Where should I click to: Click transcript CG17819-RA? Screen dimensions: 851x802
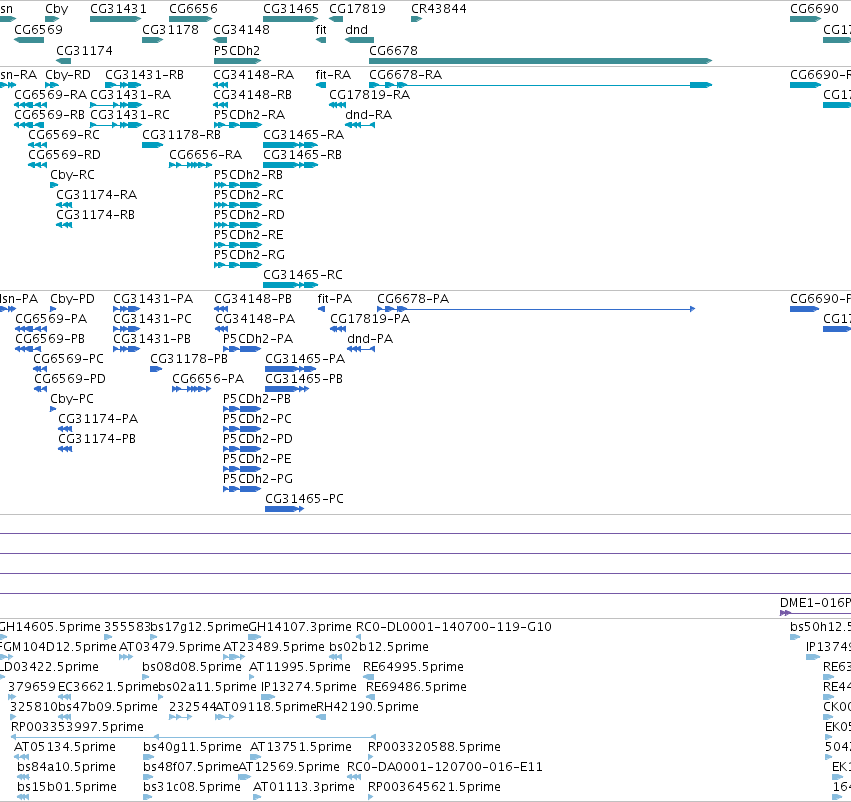point(370,94)
